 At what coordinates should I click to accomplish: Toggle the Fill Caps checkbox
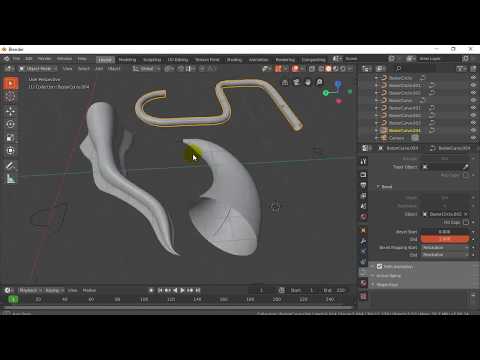coord(466,222)
